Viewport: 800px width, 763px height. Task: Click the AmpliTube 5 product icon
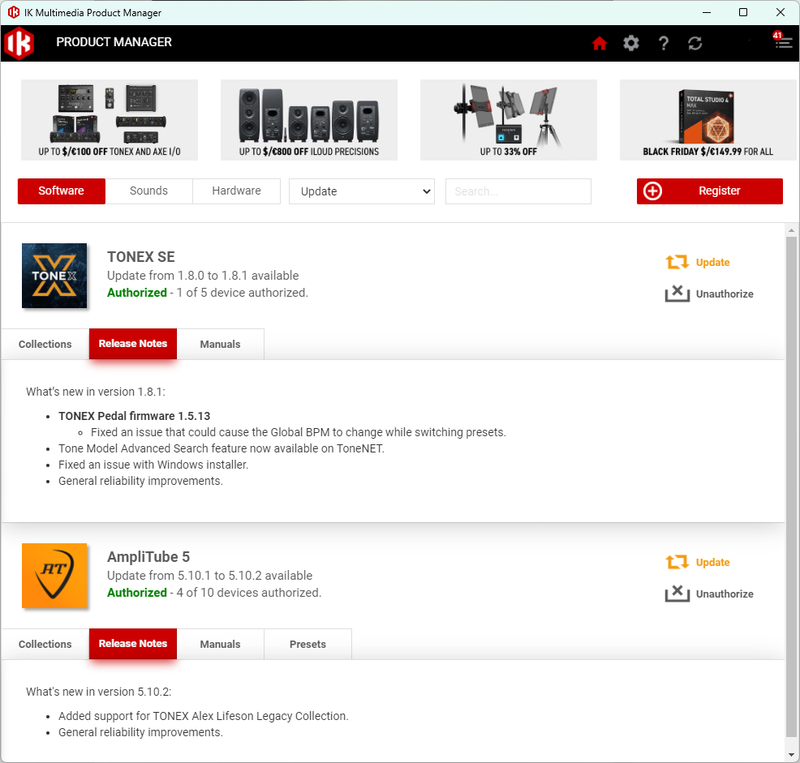pos(54,576)
